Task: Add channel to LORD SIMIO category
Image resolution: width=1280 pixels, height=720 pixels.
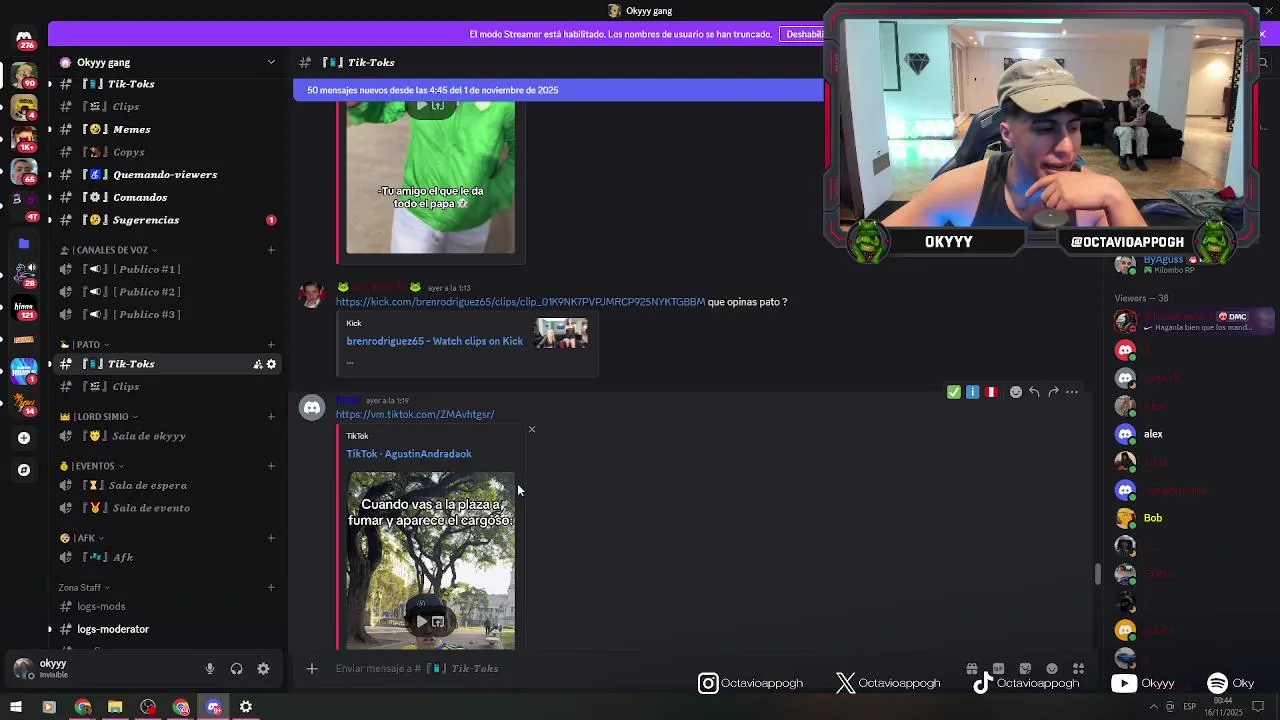Action: (x=271, y=417)
